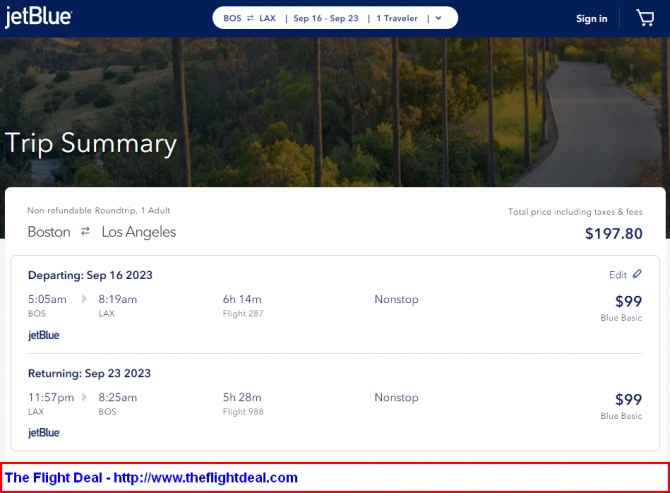Click the swap arrows between Boston and Los Angeles
The height and width of the screenshot is (493, 670).
pos(85,231)
